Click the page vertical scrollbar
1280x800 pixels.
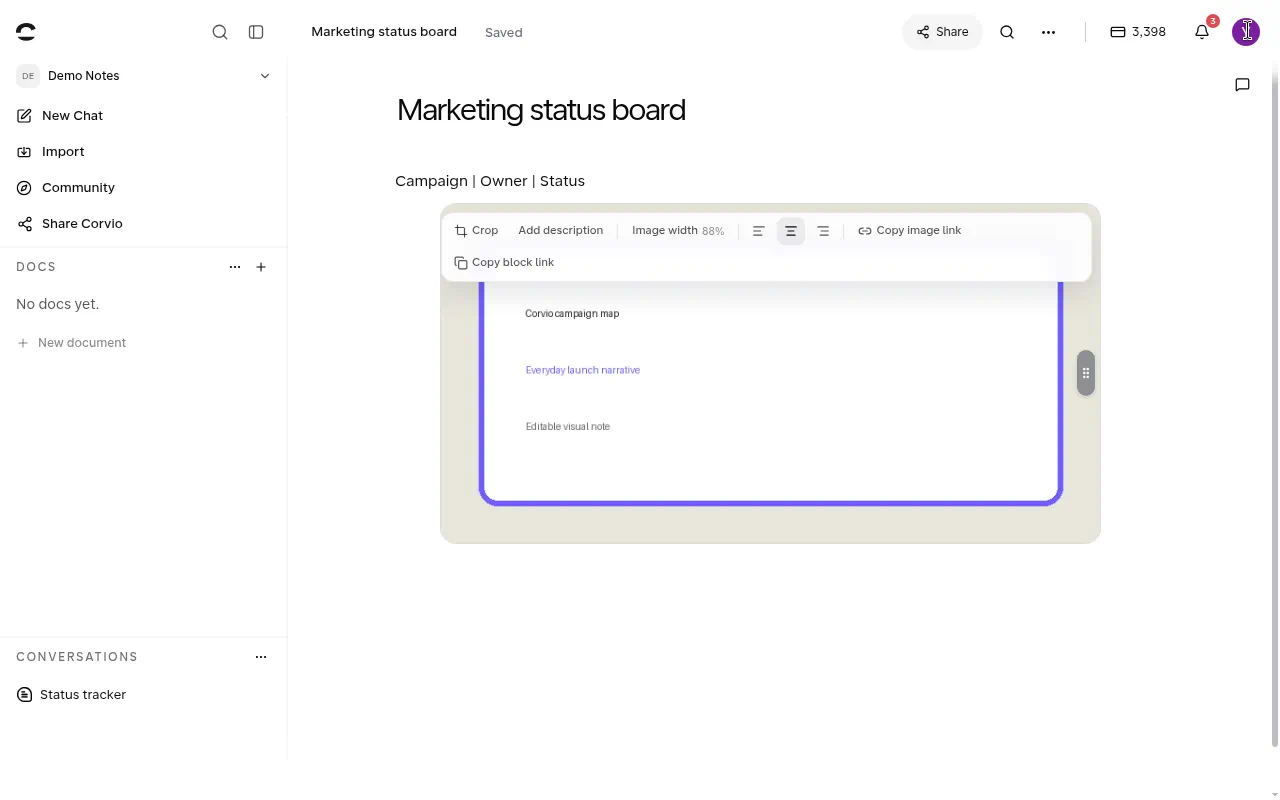(x=1274, y=400)
